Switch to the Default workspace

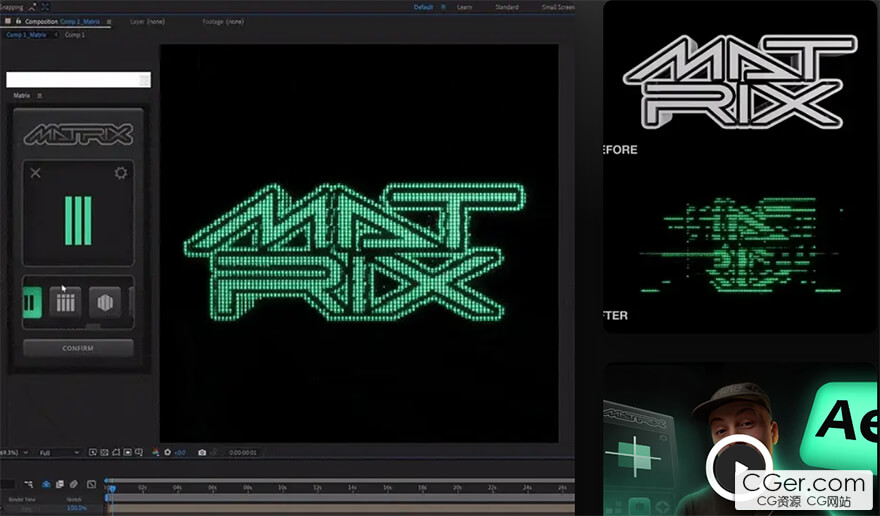(423, 7)
